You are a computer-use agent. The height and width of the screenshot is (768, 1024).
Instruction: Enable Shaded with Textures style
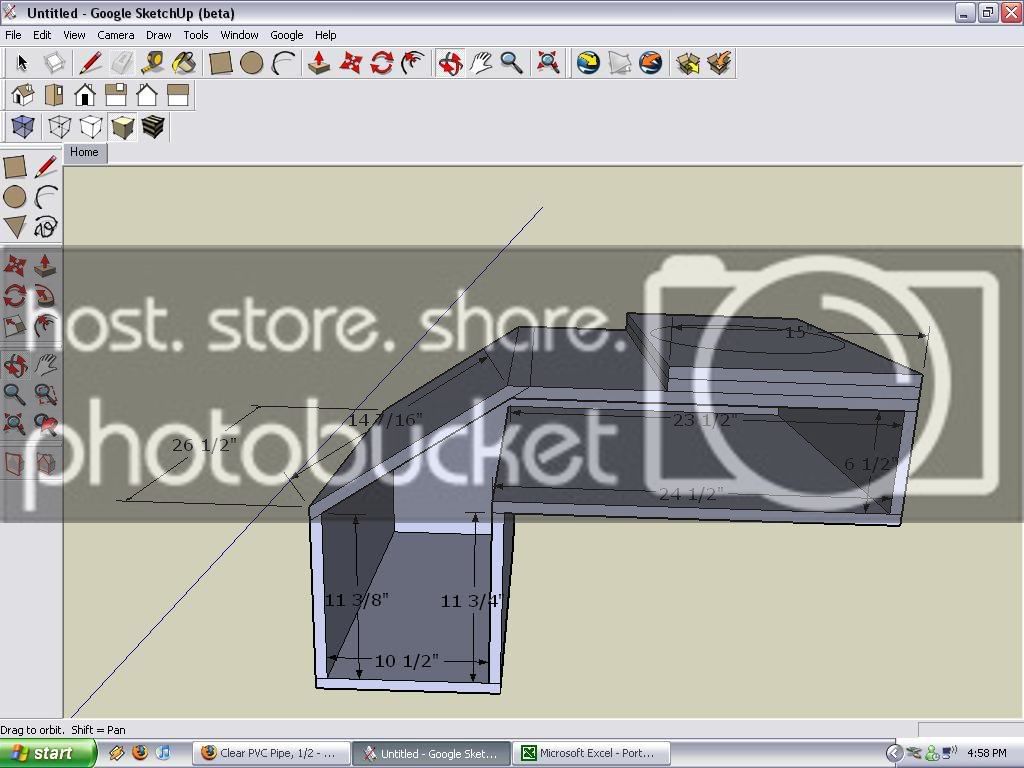[x=153, y=126]
